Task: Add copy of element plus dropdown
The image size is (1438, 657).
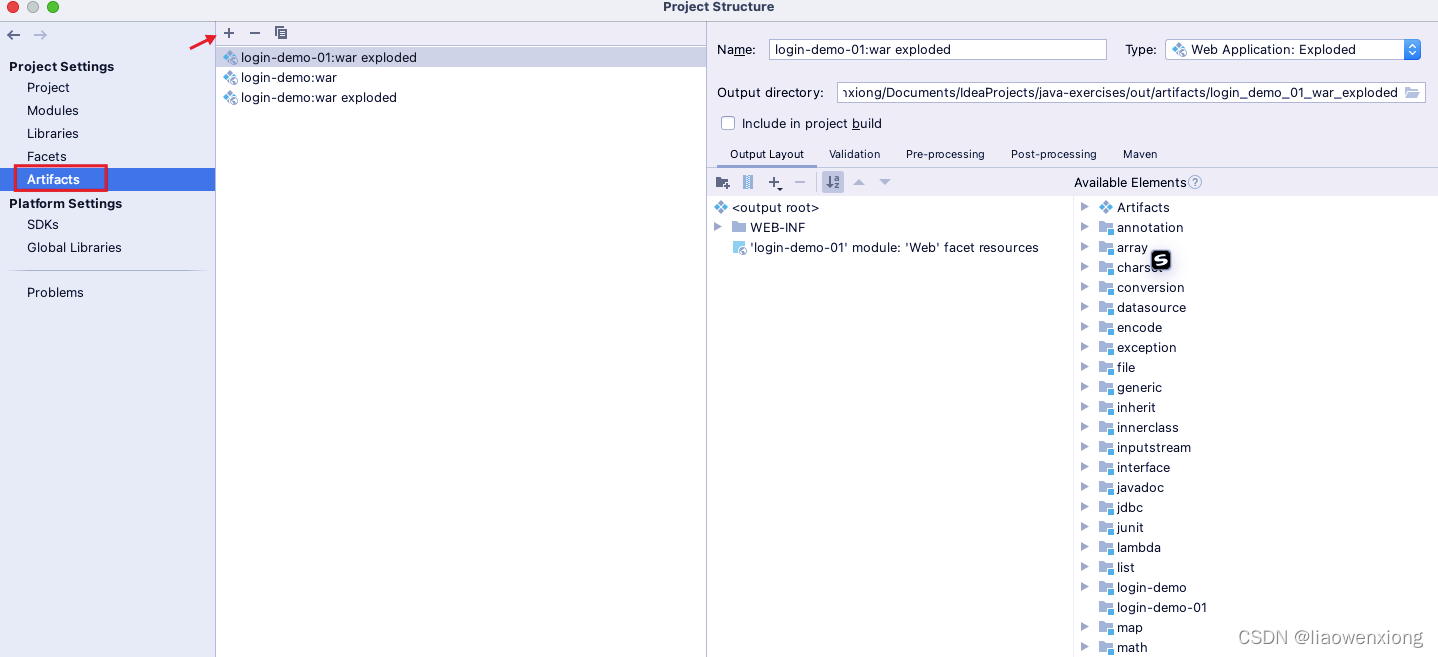Action: pos(775,182)
